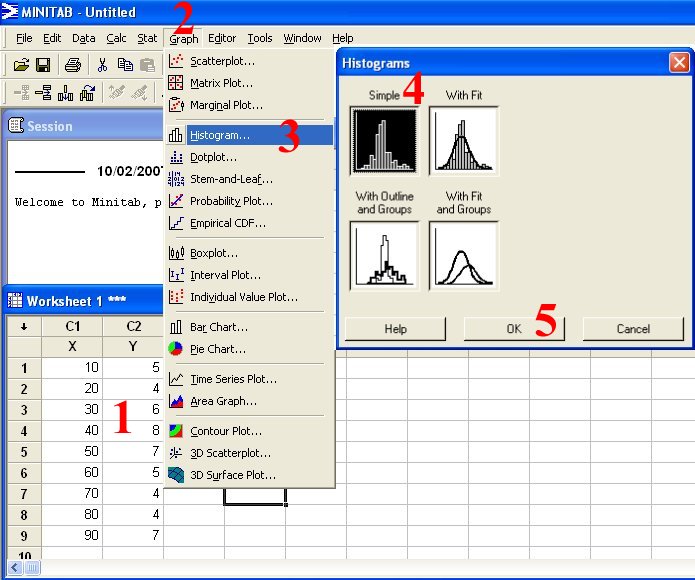
Task: Click the Help button in Histograms dialog
Action: click(395, 329)
